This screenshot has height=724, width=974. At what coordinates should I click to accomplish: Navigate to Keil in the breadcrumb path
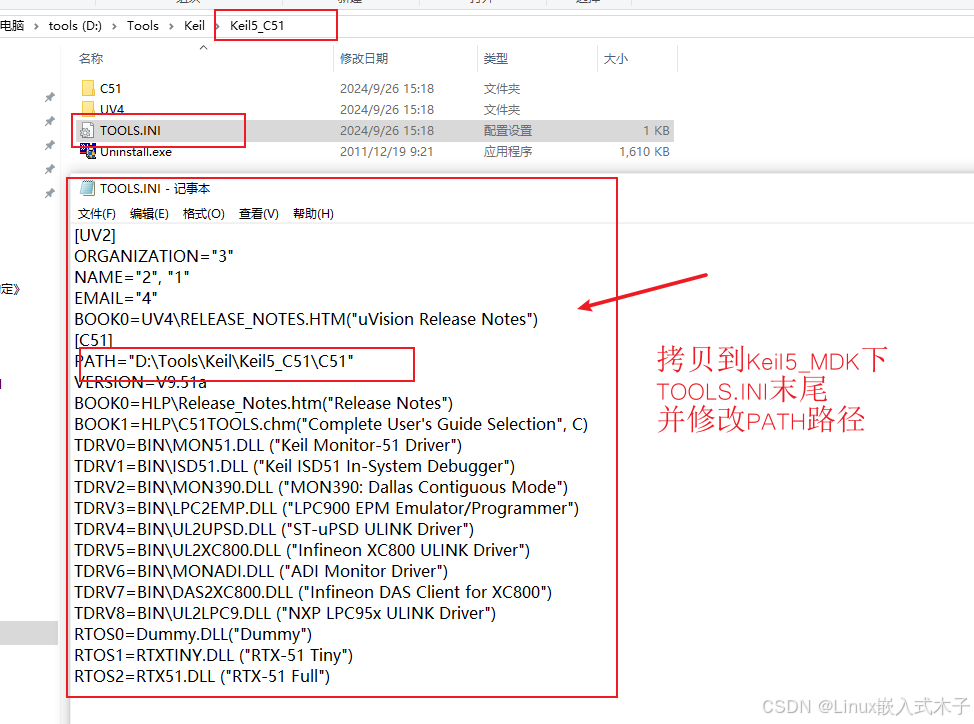click(x=194, y=26)
